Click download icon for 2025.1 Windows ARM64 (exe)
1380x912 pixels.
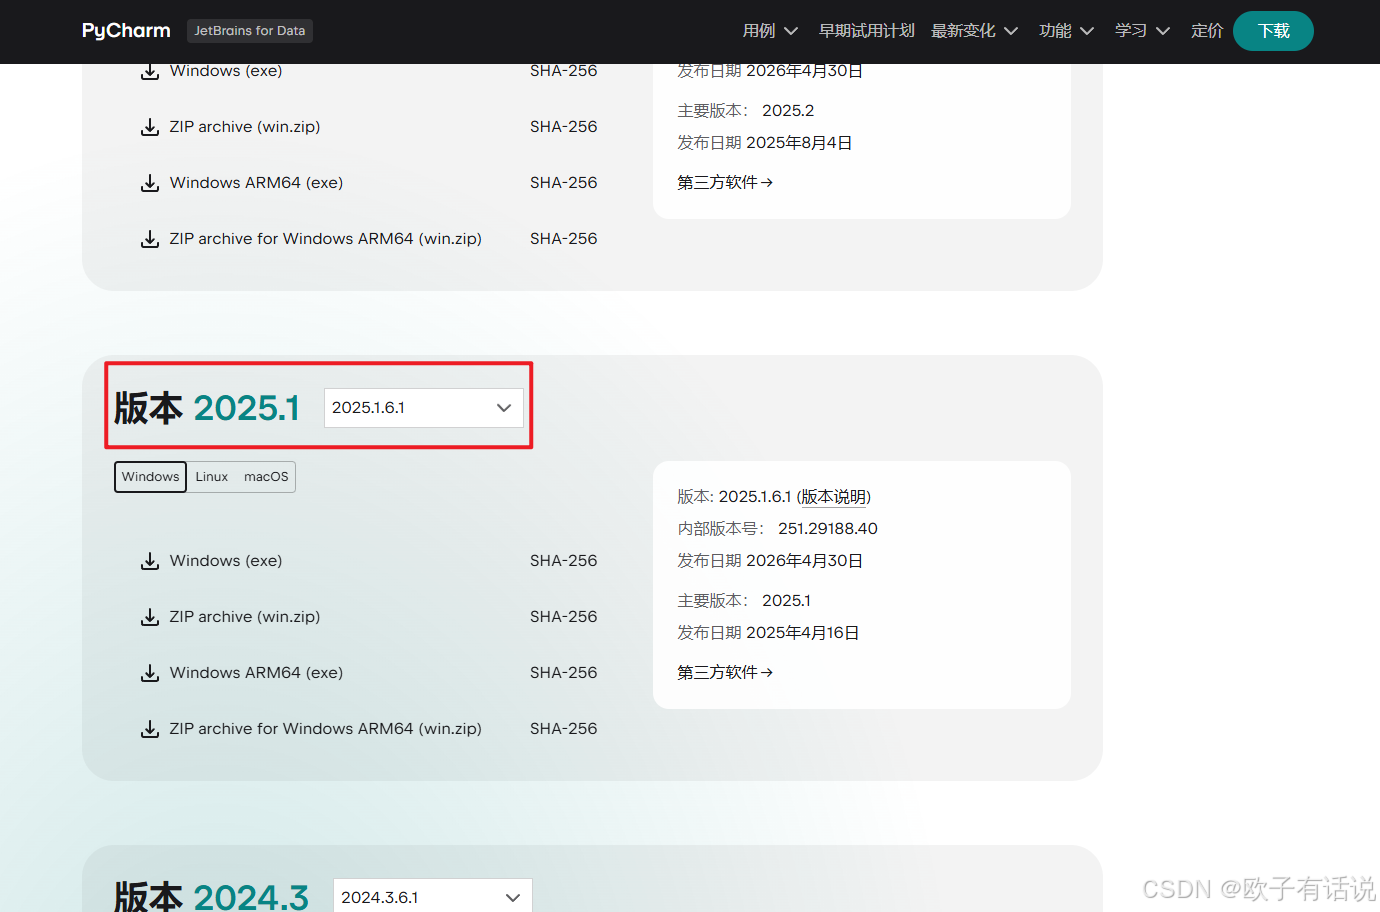(150, 673)
